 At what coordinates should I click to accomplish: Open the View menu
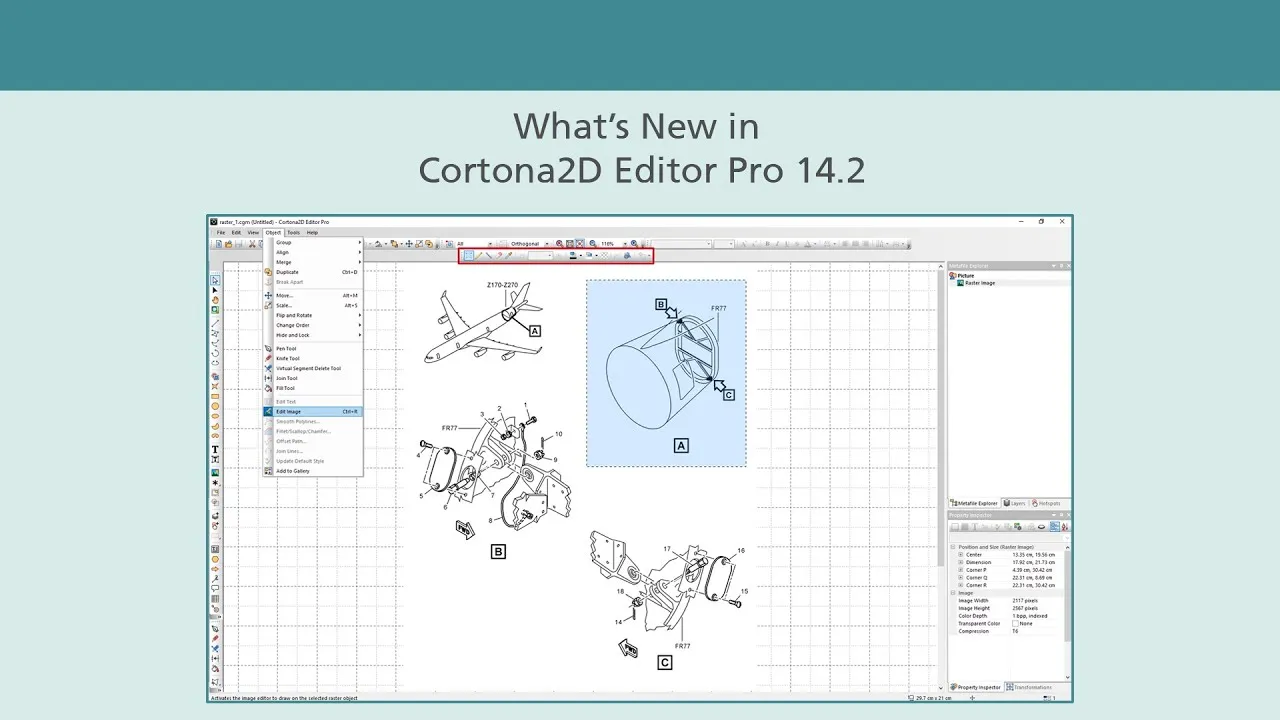253,232
